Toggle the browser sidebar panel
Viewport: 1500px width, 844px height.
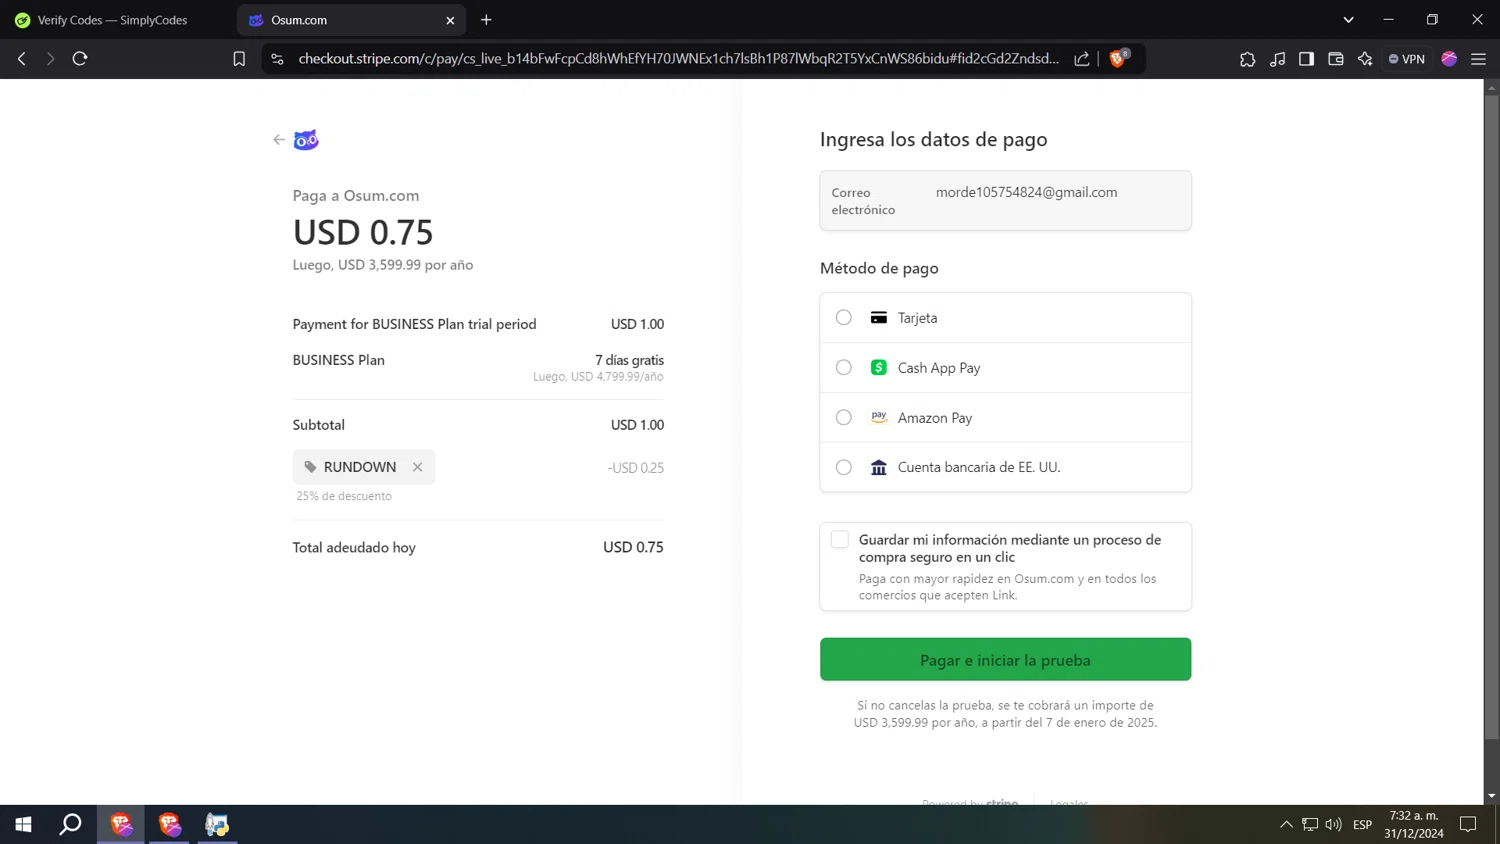click(1306, 59)
